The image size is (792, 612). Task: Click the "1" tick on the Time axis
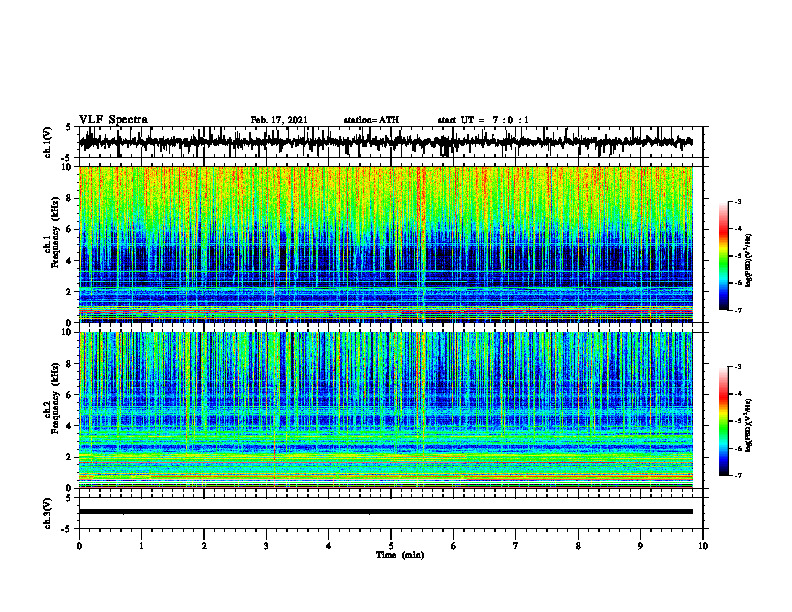(x=141, y=546)
